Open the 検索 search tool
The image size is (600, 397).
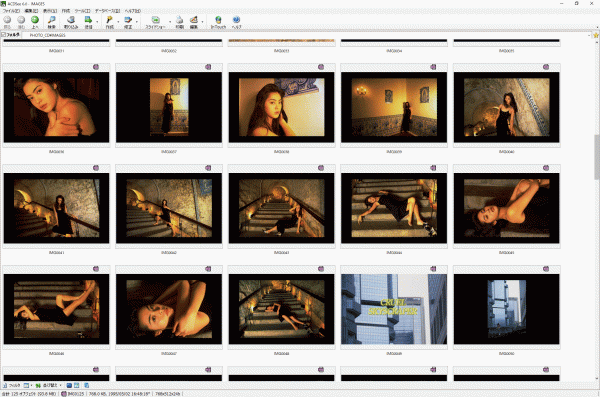[52, 20]
